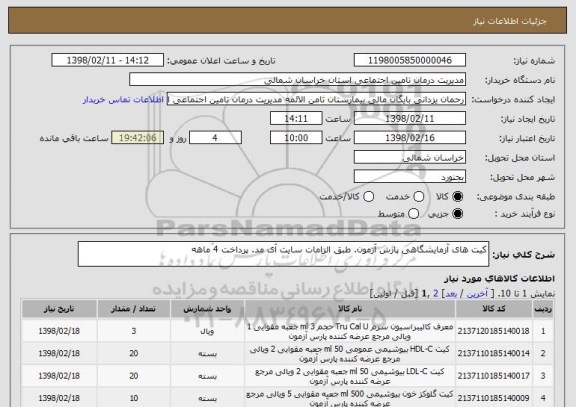Select the کالا/خدمت radio button
Viewport: 576px width, 407px height.
(x=368, y=197)
